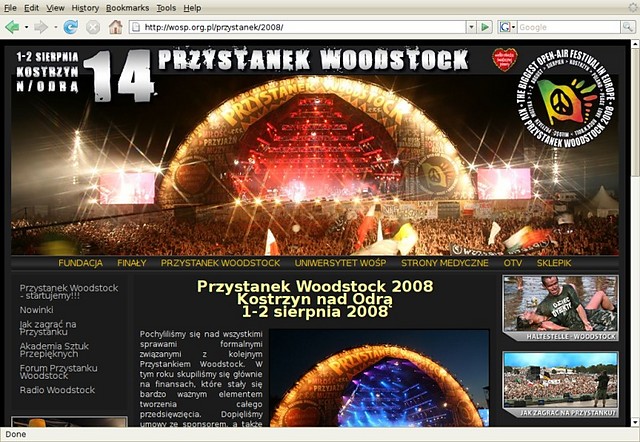Image resolution: width=640 pixels, height=442 pixels.
Task: Click the 'Jak zagrać na Przystanku?' thumbnail
Action: [560, 384]
